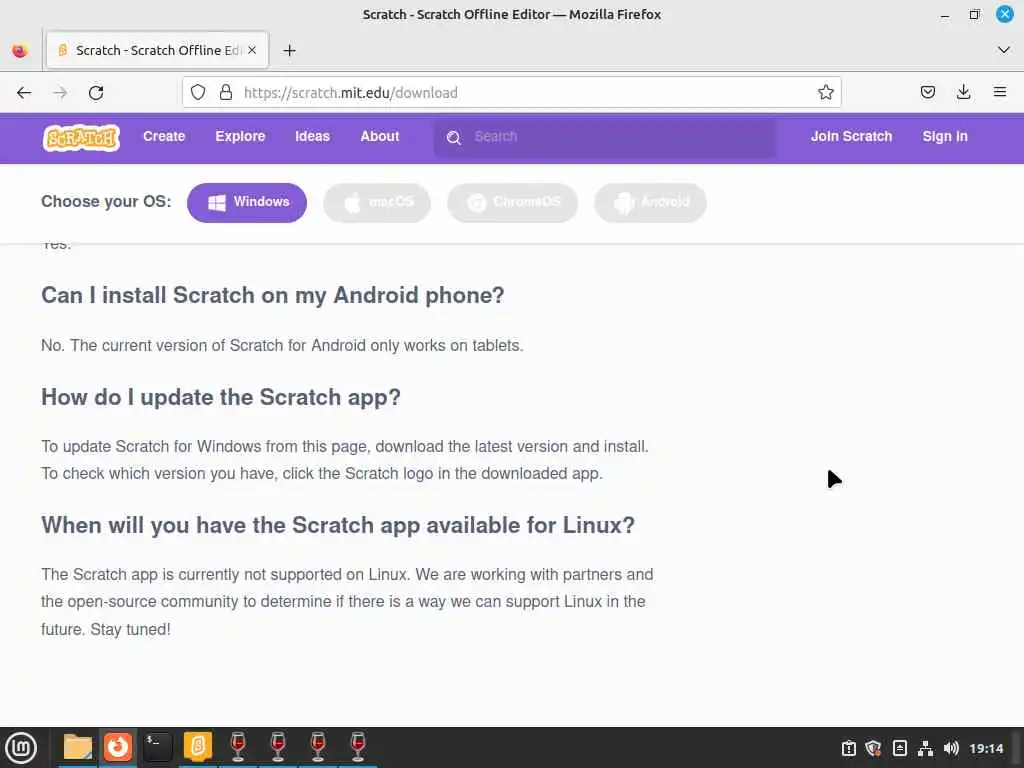Select macOS as your OS
Viewport: 1024px width, 768px height.
click(x=377, y=202)
